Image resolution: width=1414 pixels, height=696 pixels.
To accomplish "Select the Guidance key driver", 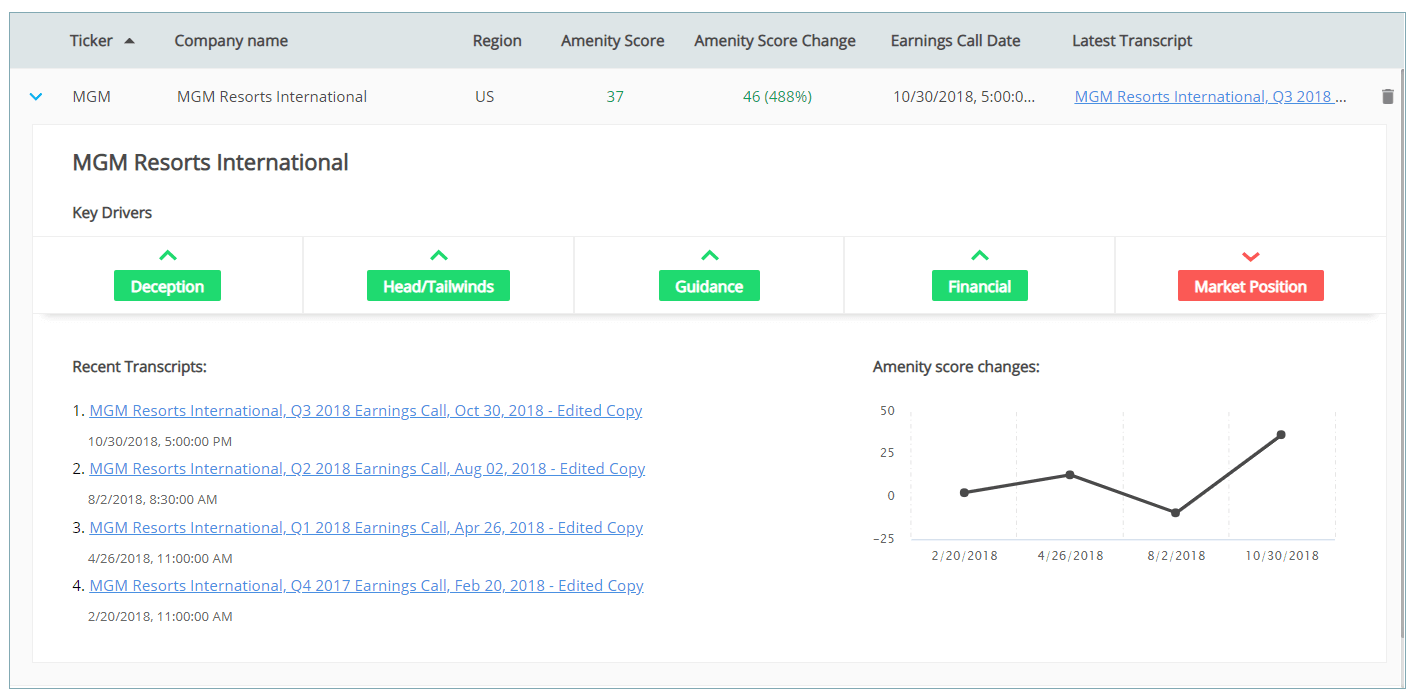I will (x=709, y=286).
